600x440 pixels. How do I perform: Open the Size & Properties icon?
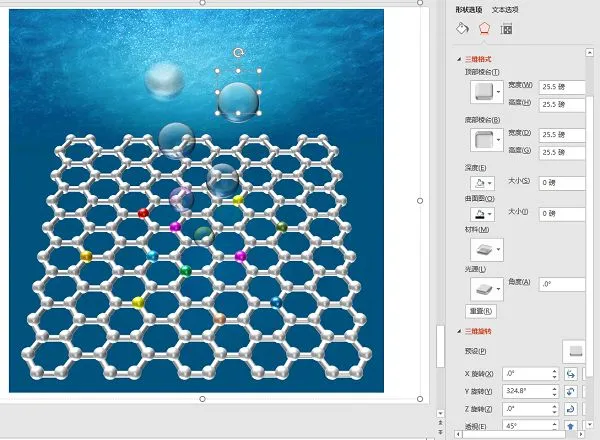click(506, 29)
